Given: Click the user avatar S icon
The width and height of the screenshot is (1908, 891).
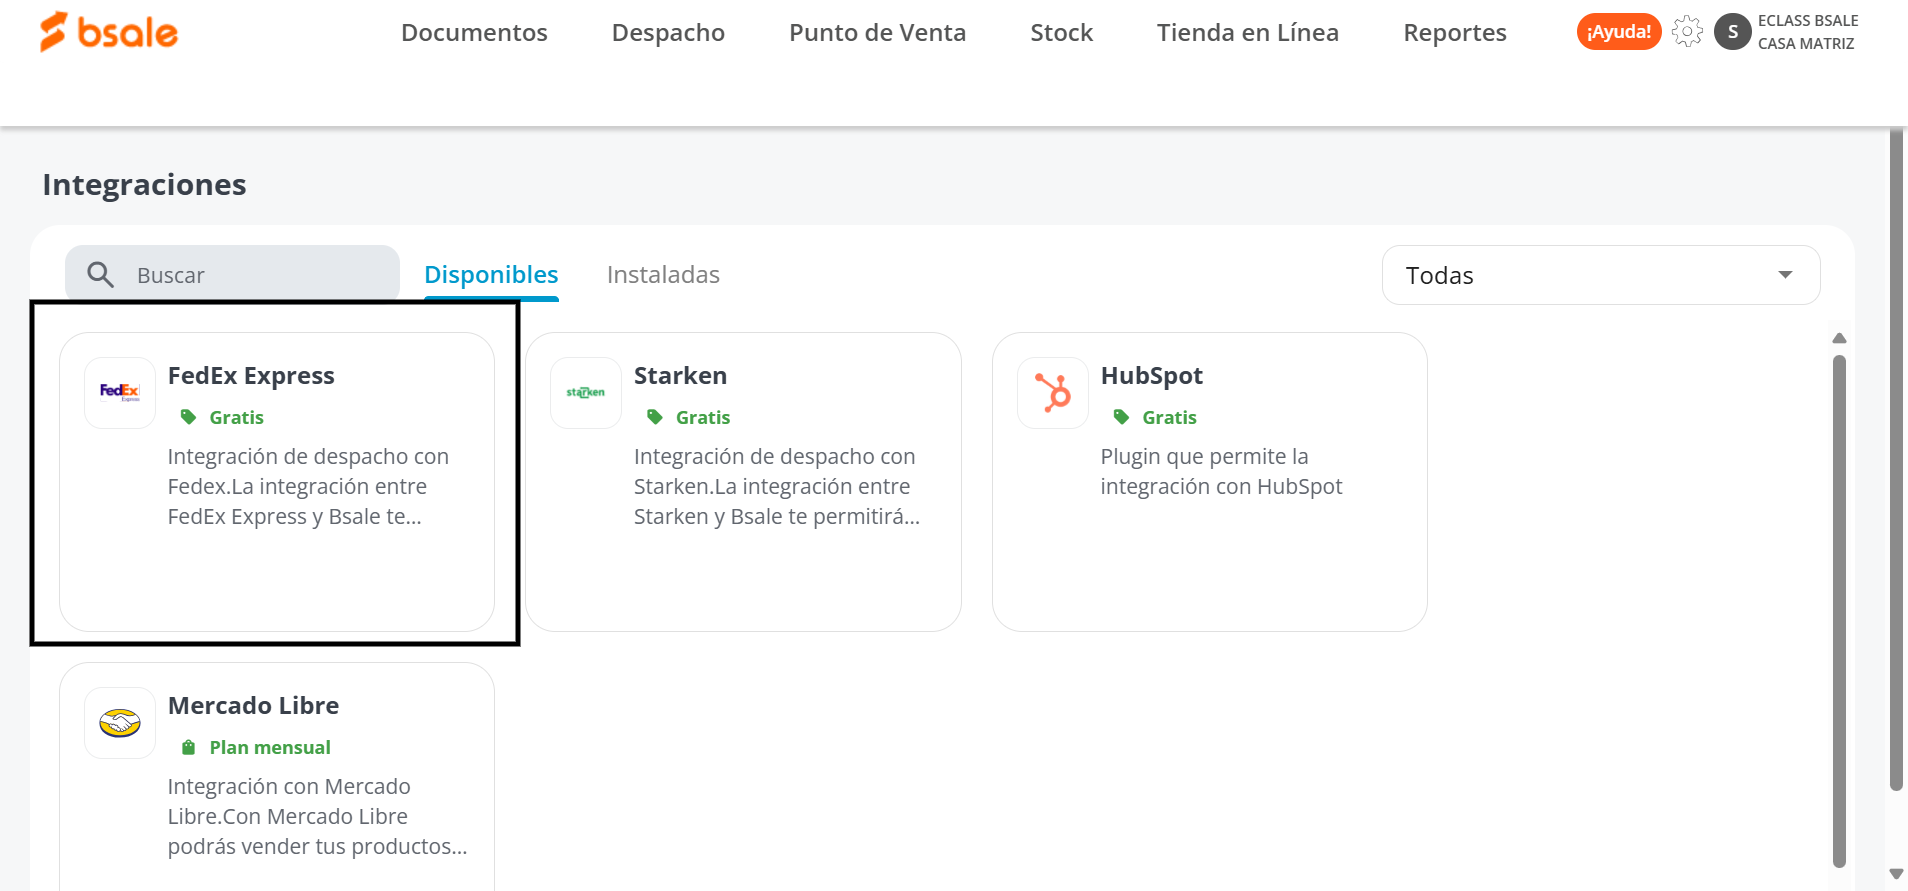Looking at the screenshot, I should (1733, 32).
